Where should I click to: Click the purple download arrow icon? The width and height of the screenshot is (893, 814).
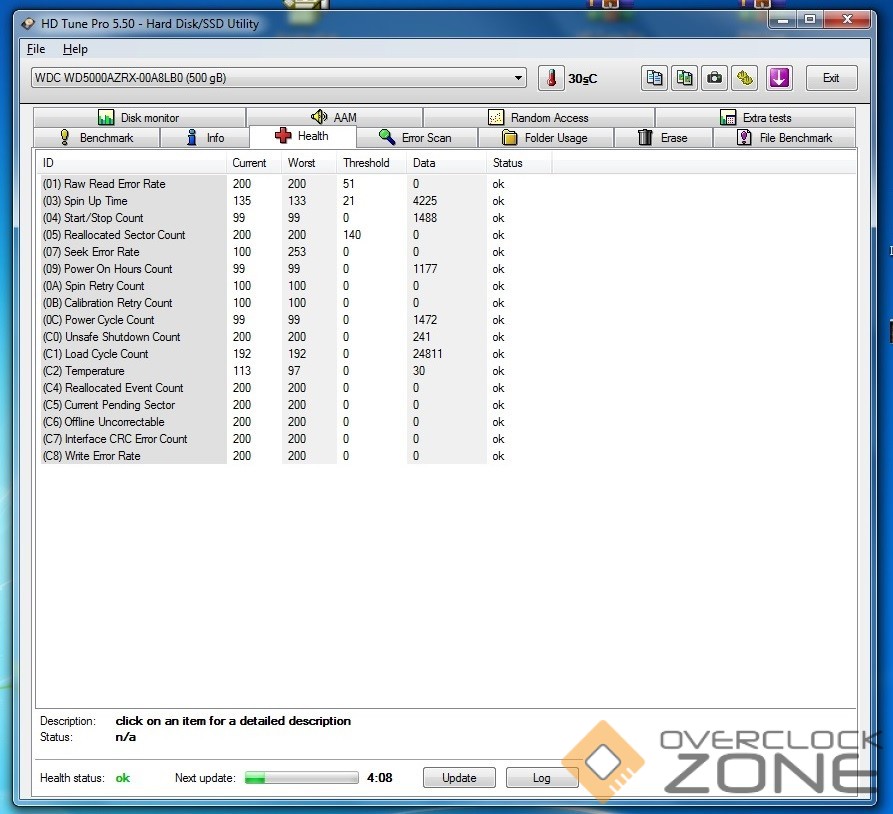[x=779, y=78]
